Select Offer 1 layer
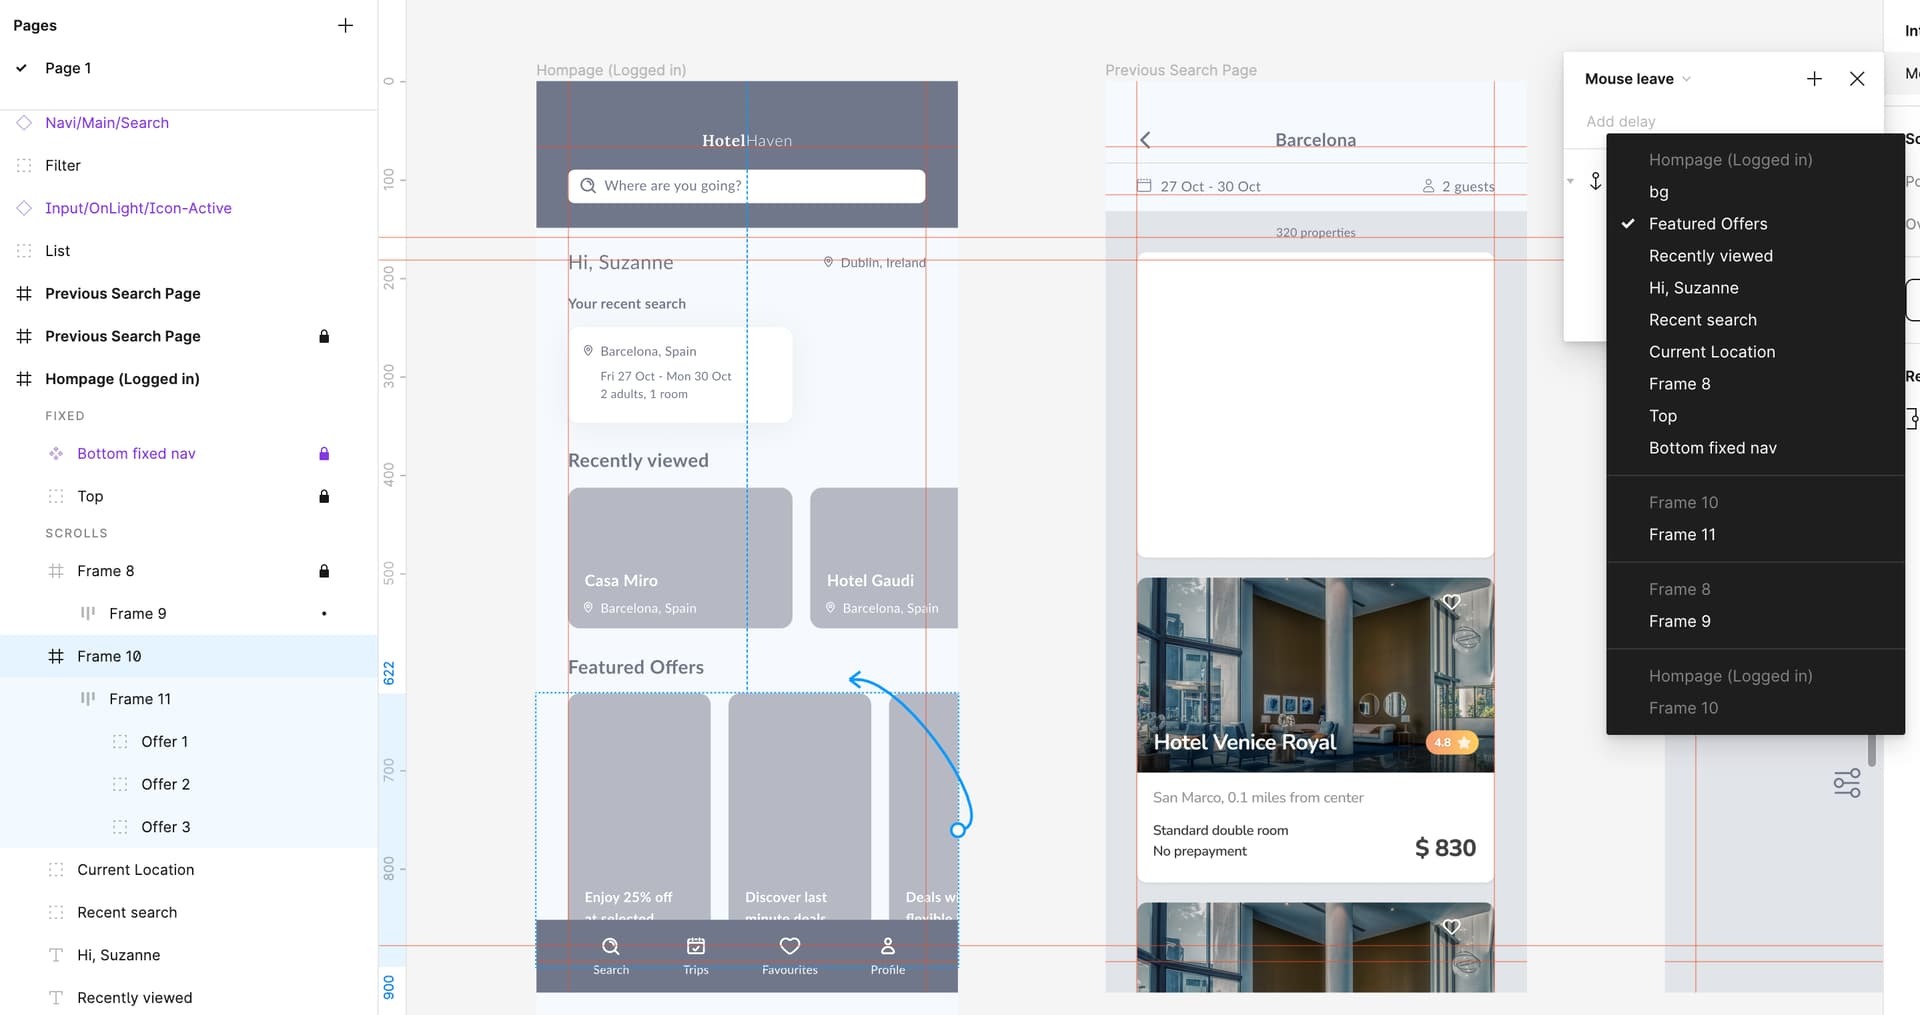This screenshot has height=1015, width=1920. pos(165,742)
